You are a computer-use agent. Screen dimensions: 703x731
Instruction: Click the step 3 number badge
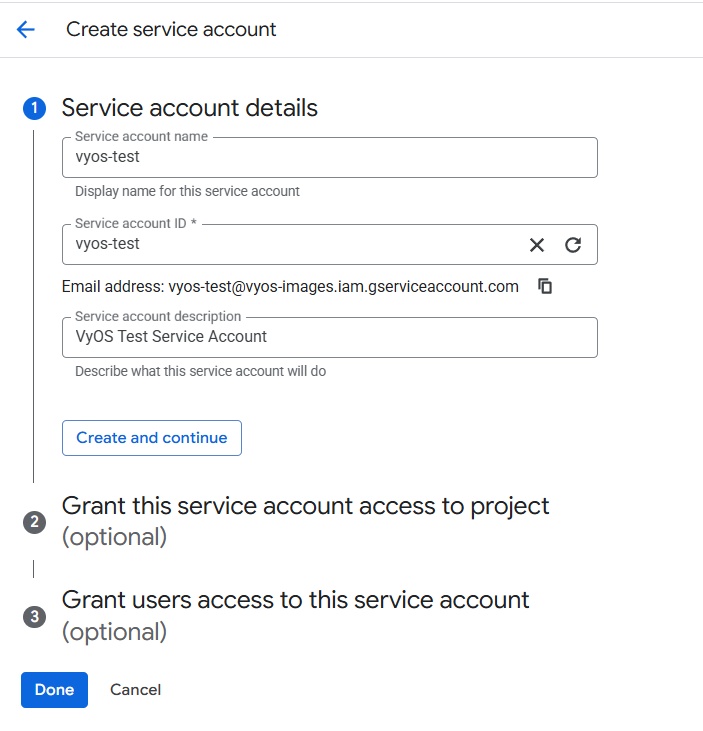click(34, 617)
